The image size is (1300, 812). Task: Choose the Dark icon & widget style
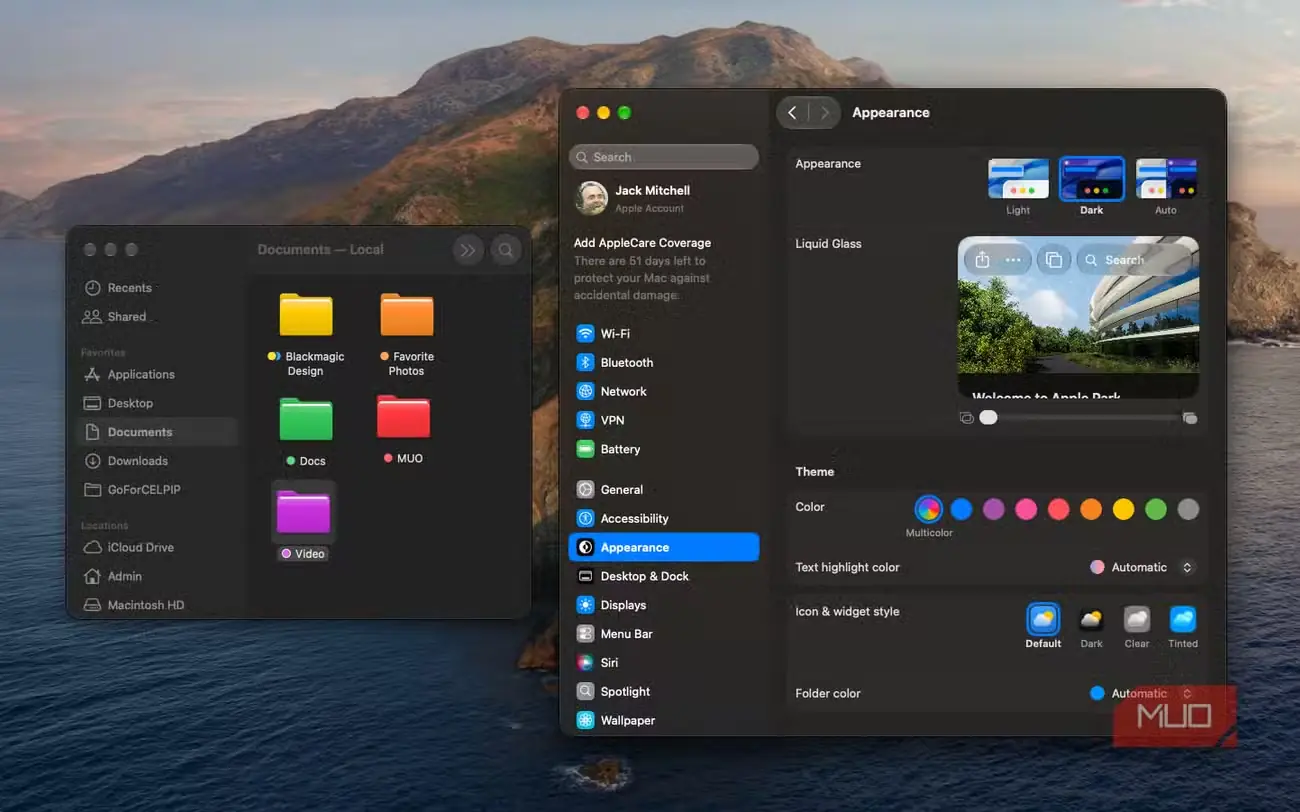(x=1091, y=620)
